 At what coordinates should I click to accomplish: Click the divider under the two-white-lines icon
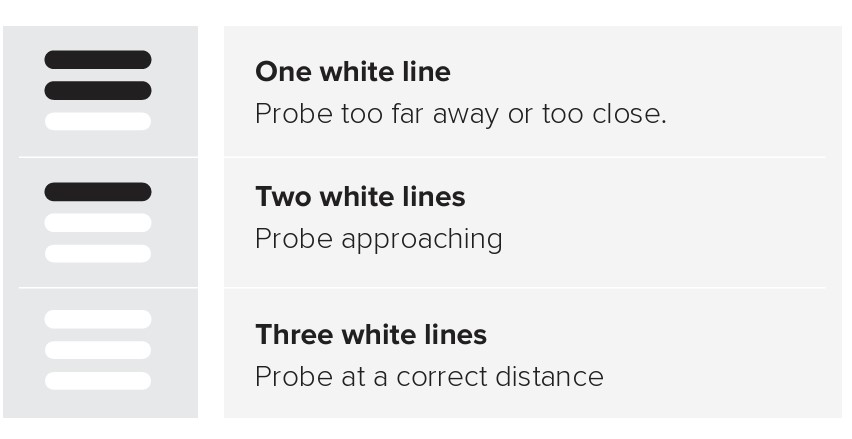coord(108,288)
